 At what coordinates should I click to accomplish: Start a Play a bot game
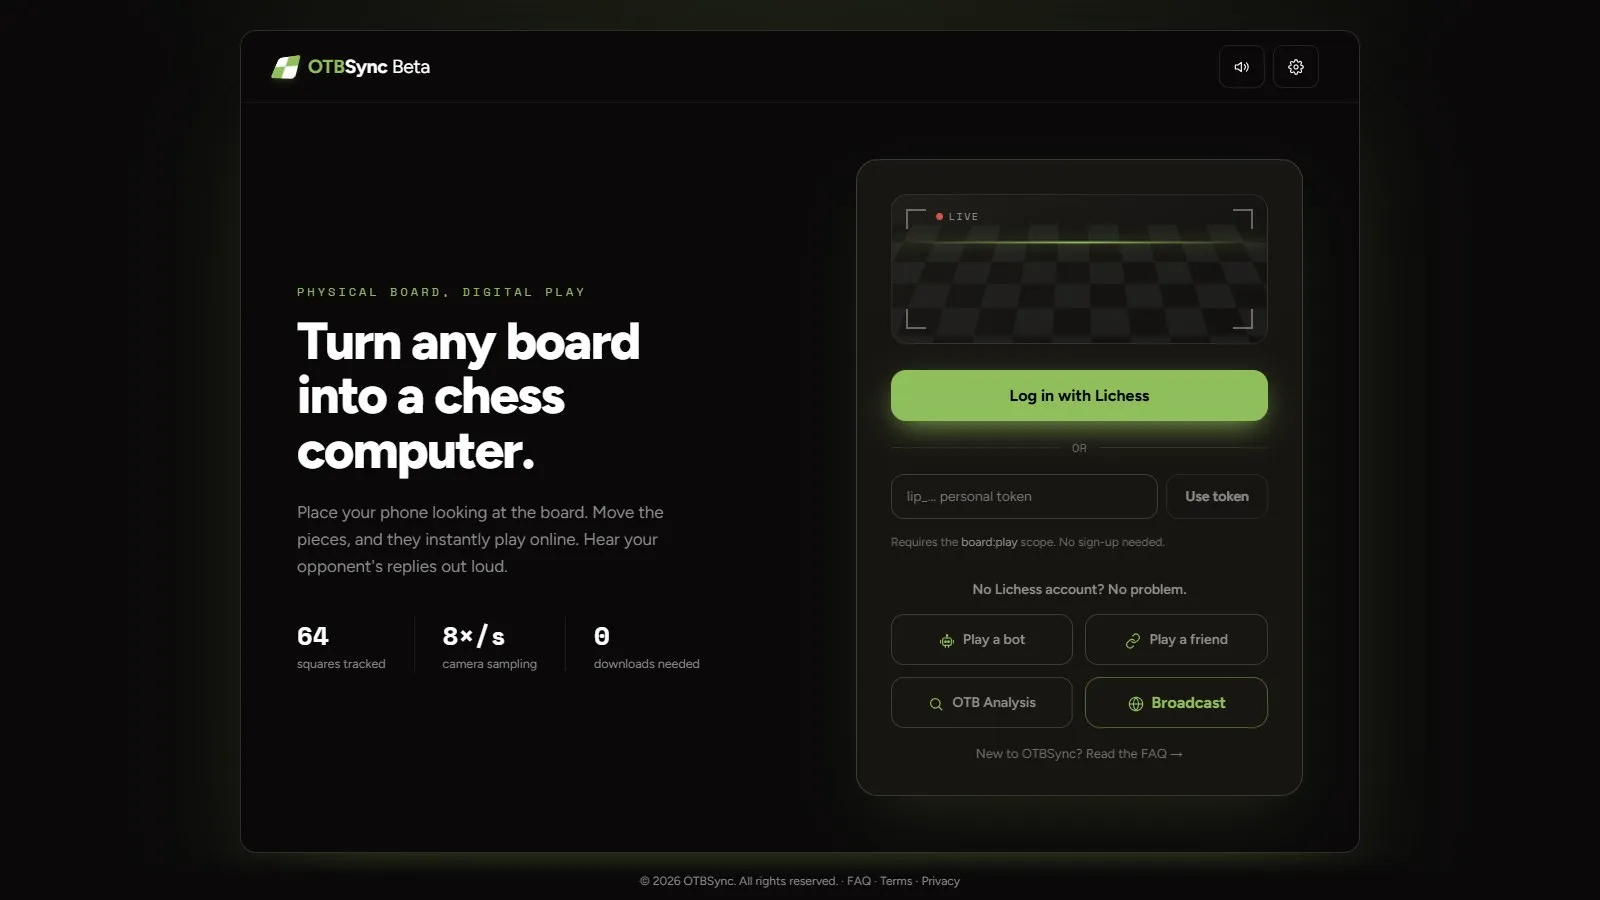(981, 640)
